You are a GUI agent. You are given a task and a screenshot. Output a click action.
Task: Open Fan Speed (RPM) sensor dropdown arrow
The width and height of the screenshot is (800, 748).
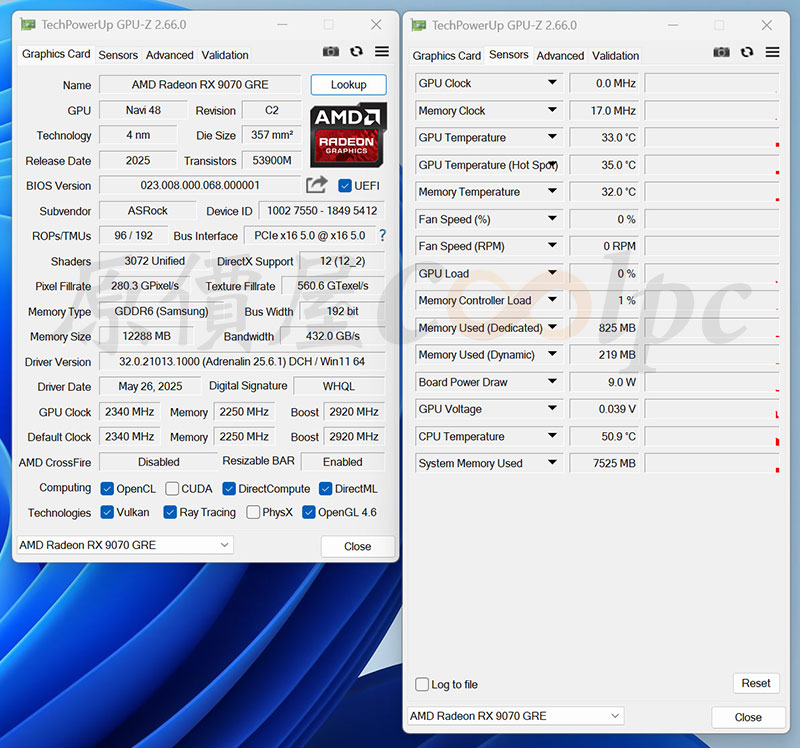pyautogui.click(x=552, y=245)
